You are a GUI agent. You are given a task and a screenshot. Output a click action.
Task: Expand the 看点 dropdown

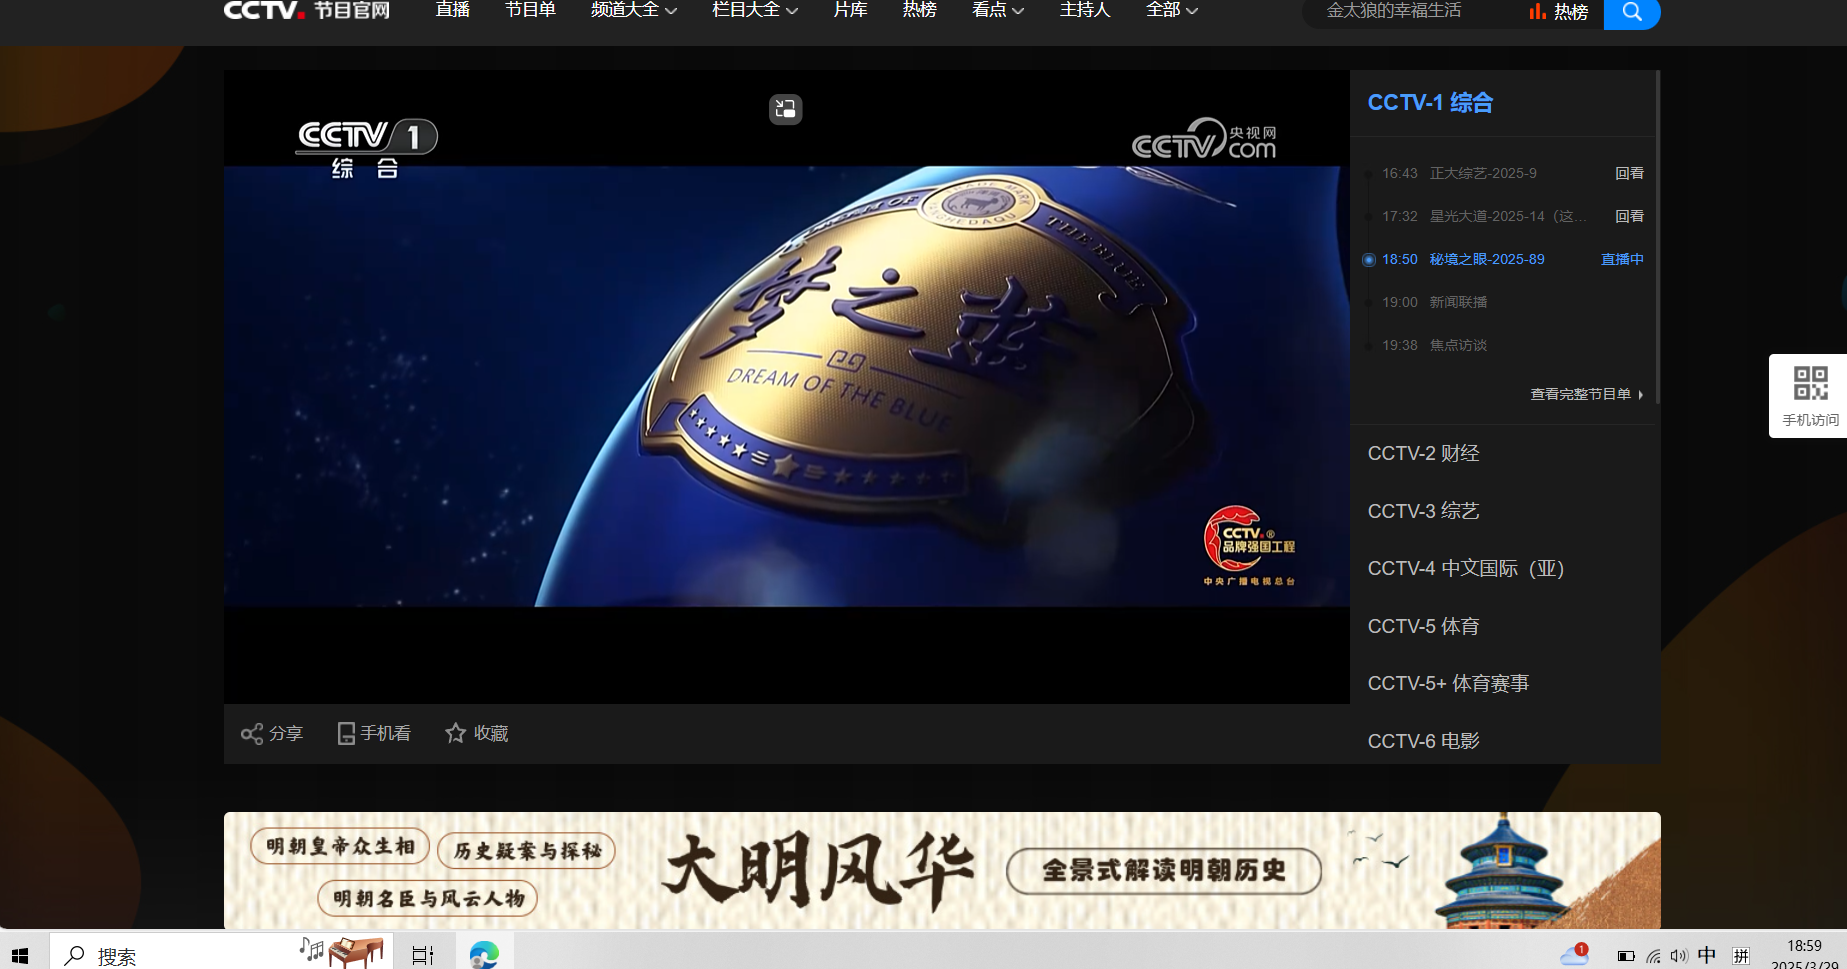point(997,10)
